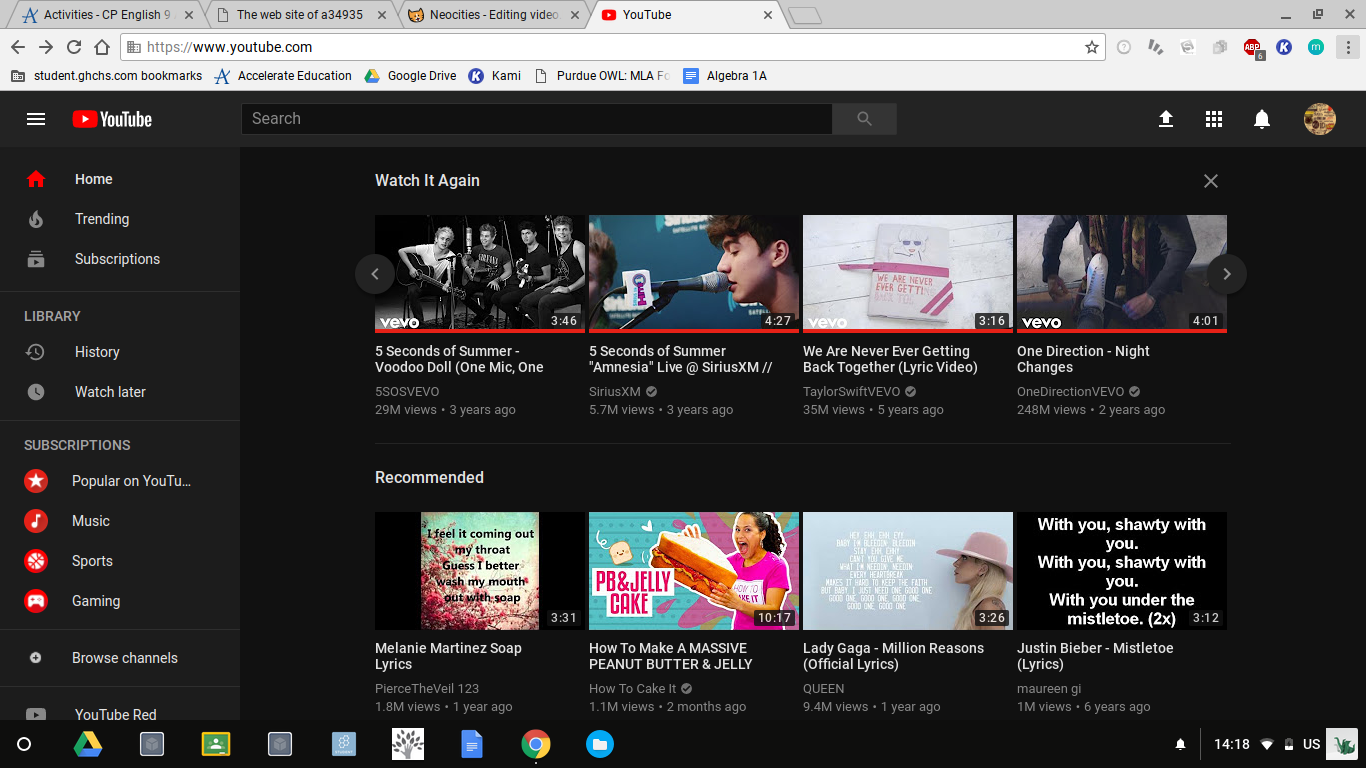The height and width of the screenshot is (768, 1366).
Task: Open the upload video icon
Action: coord(1166,119)
